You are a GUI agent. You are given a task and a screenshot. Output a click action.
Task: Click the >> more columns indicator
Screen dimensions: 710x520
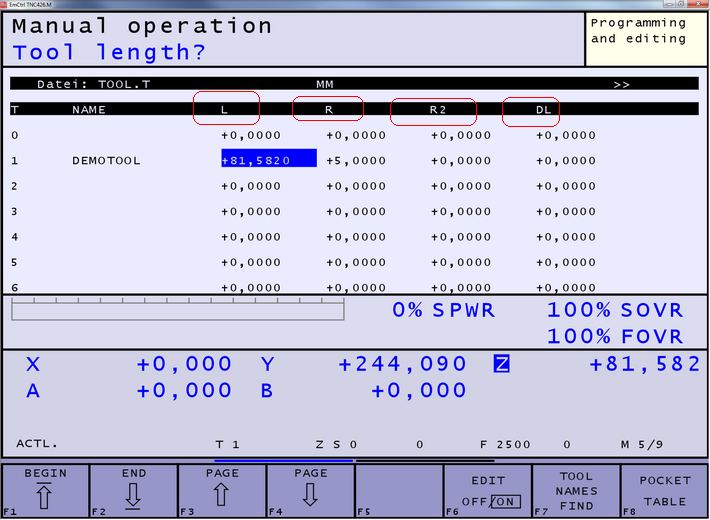tap(622, 85)
